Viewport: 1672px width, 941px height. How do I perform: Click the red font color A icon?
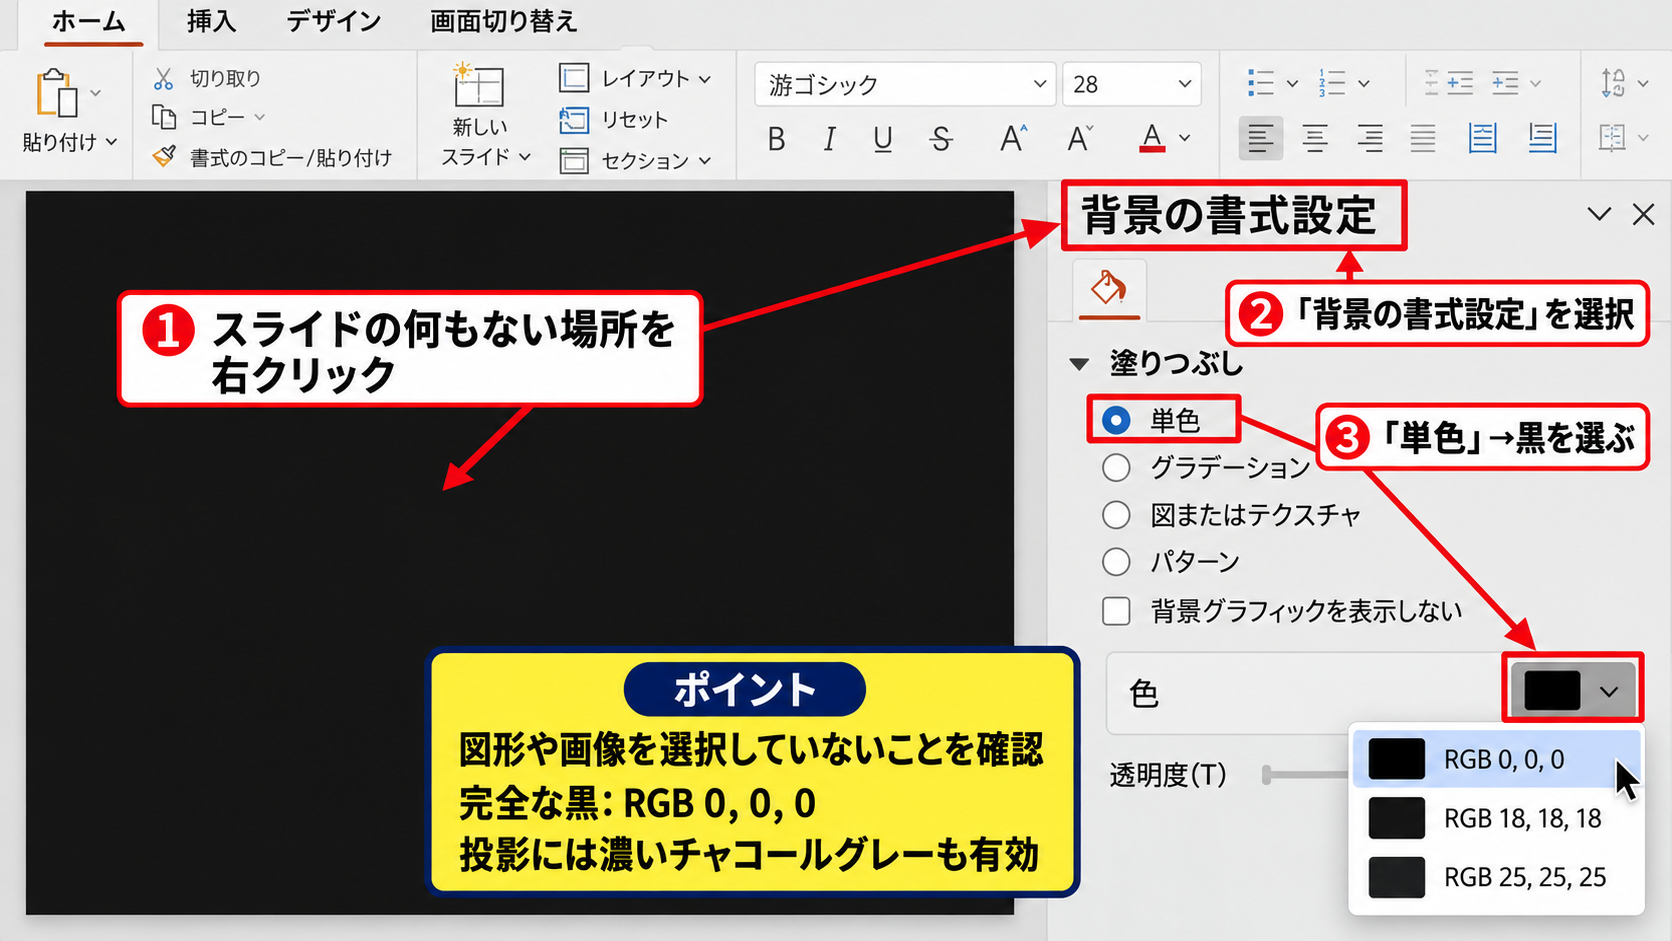(1152, 138)
